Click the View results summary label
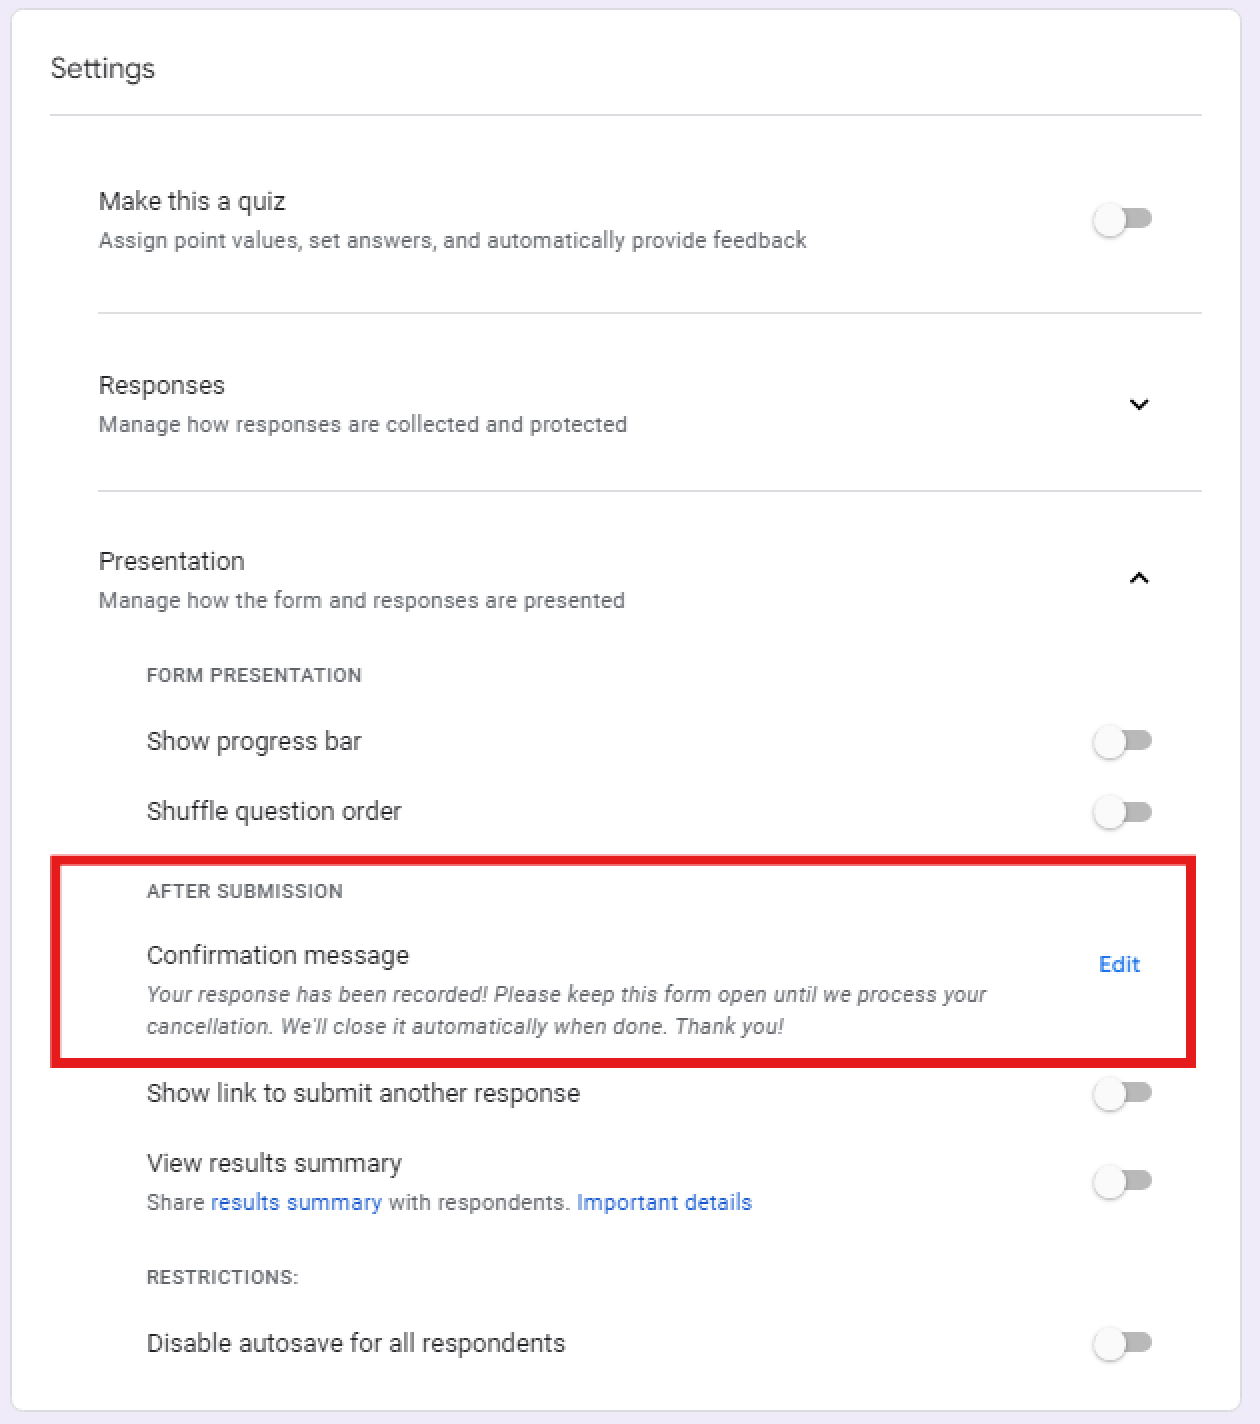 click(x=274, y=1163)
